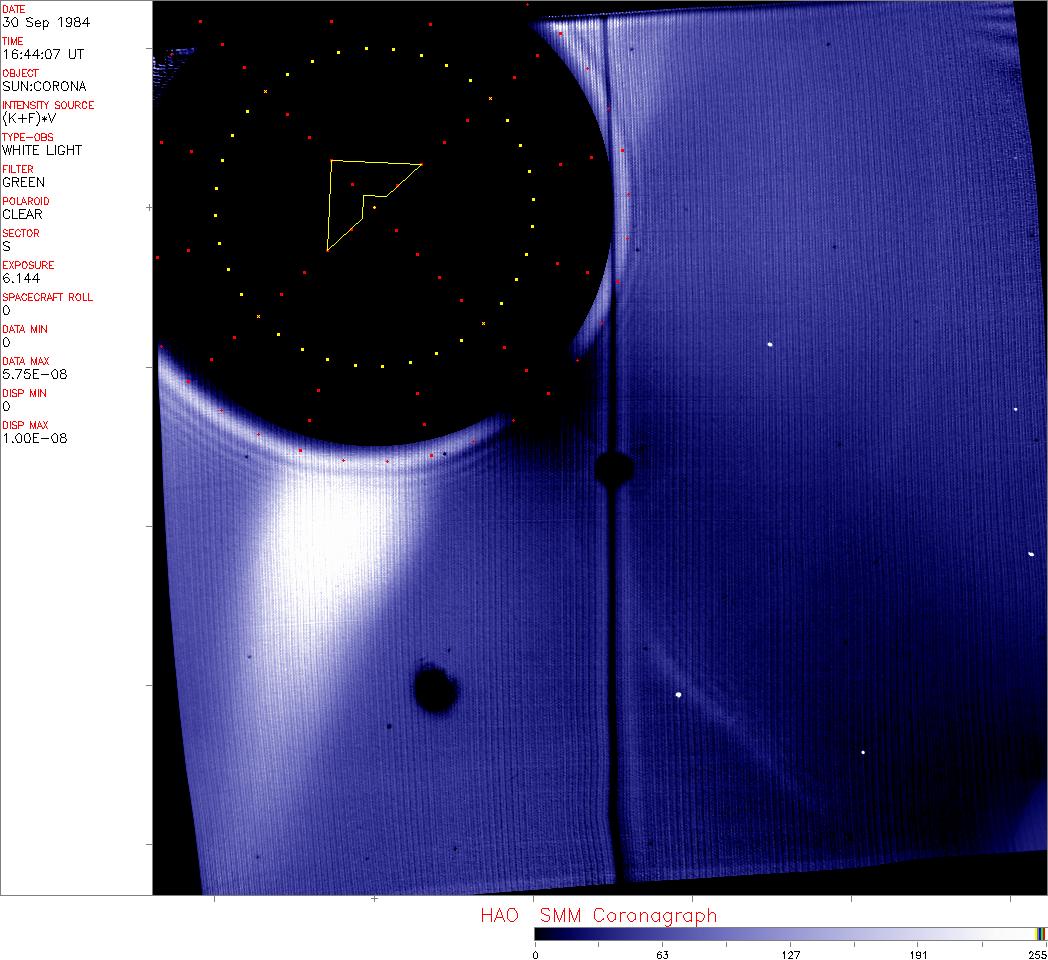
Task: Click the dark round spot on the vertical line
Action: point(612,468)
